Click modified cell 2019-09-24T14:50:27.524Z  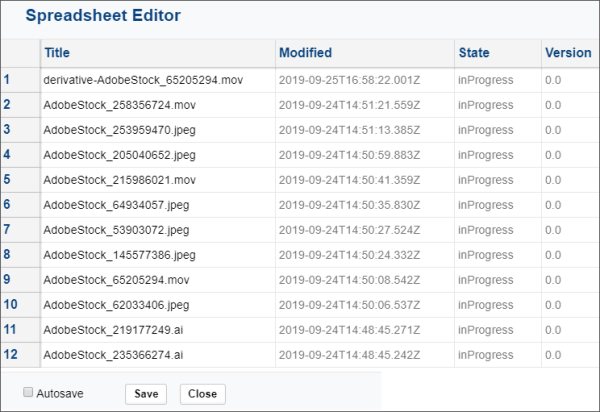(x=365, y=230)
